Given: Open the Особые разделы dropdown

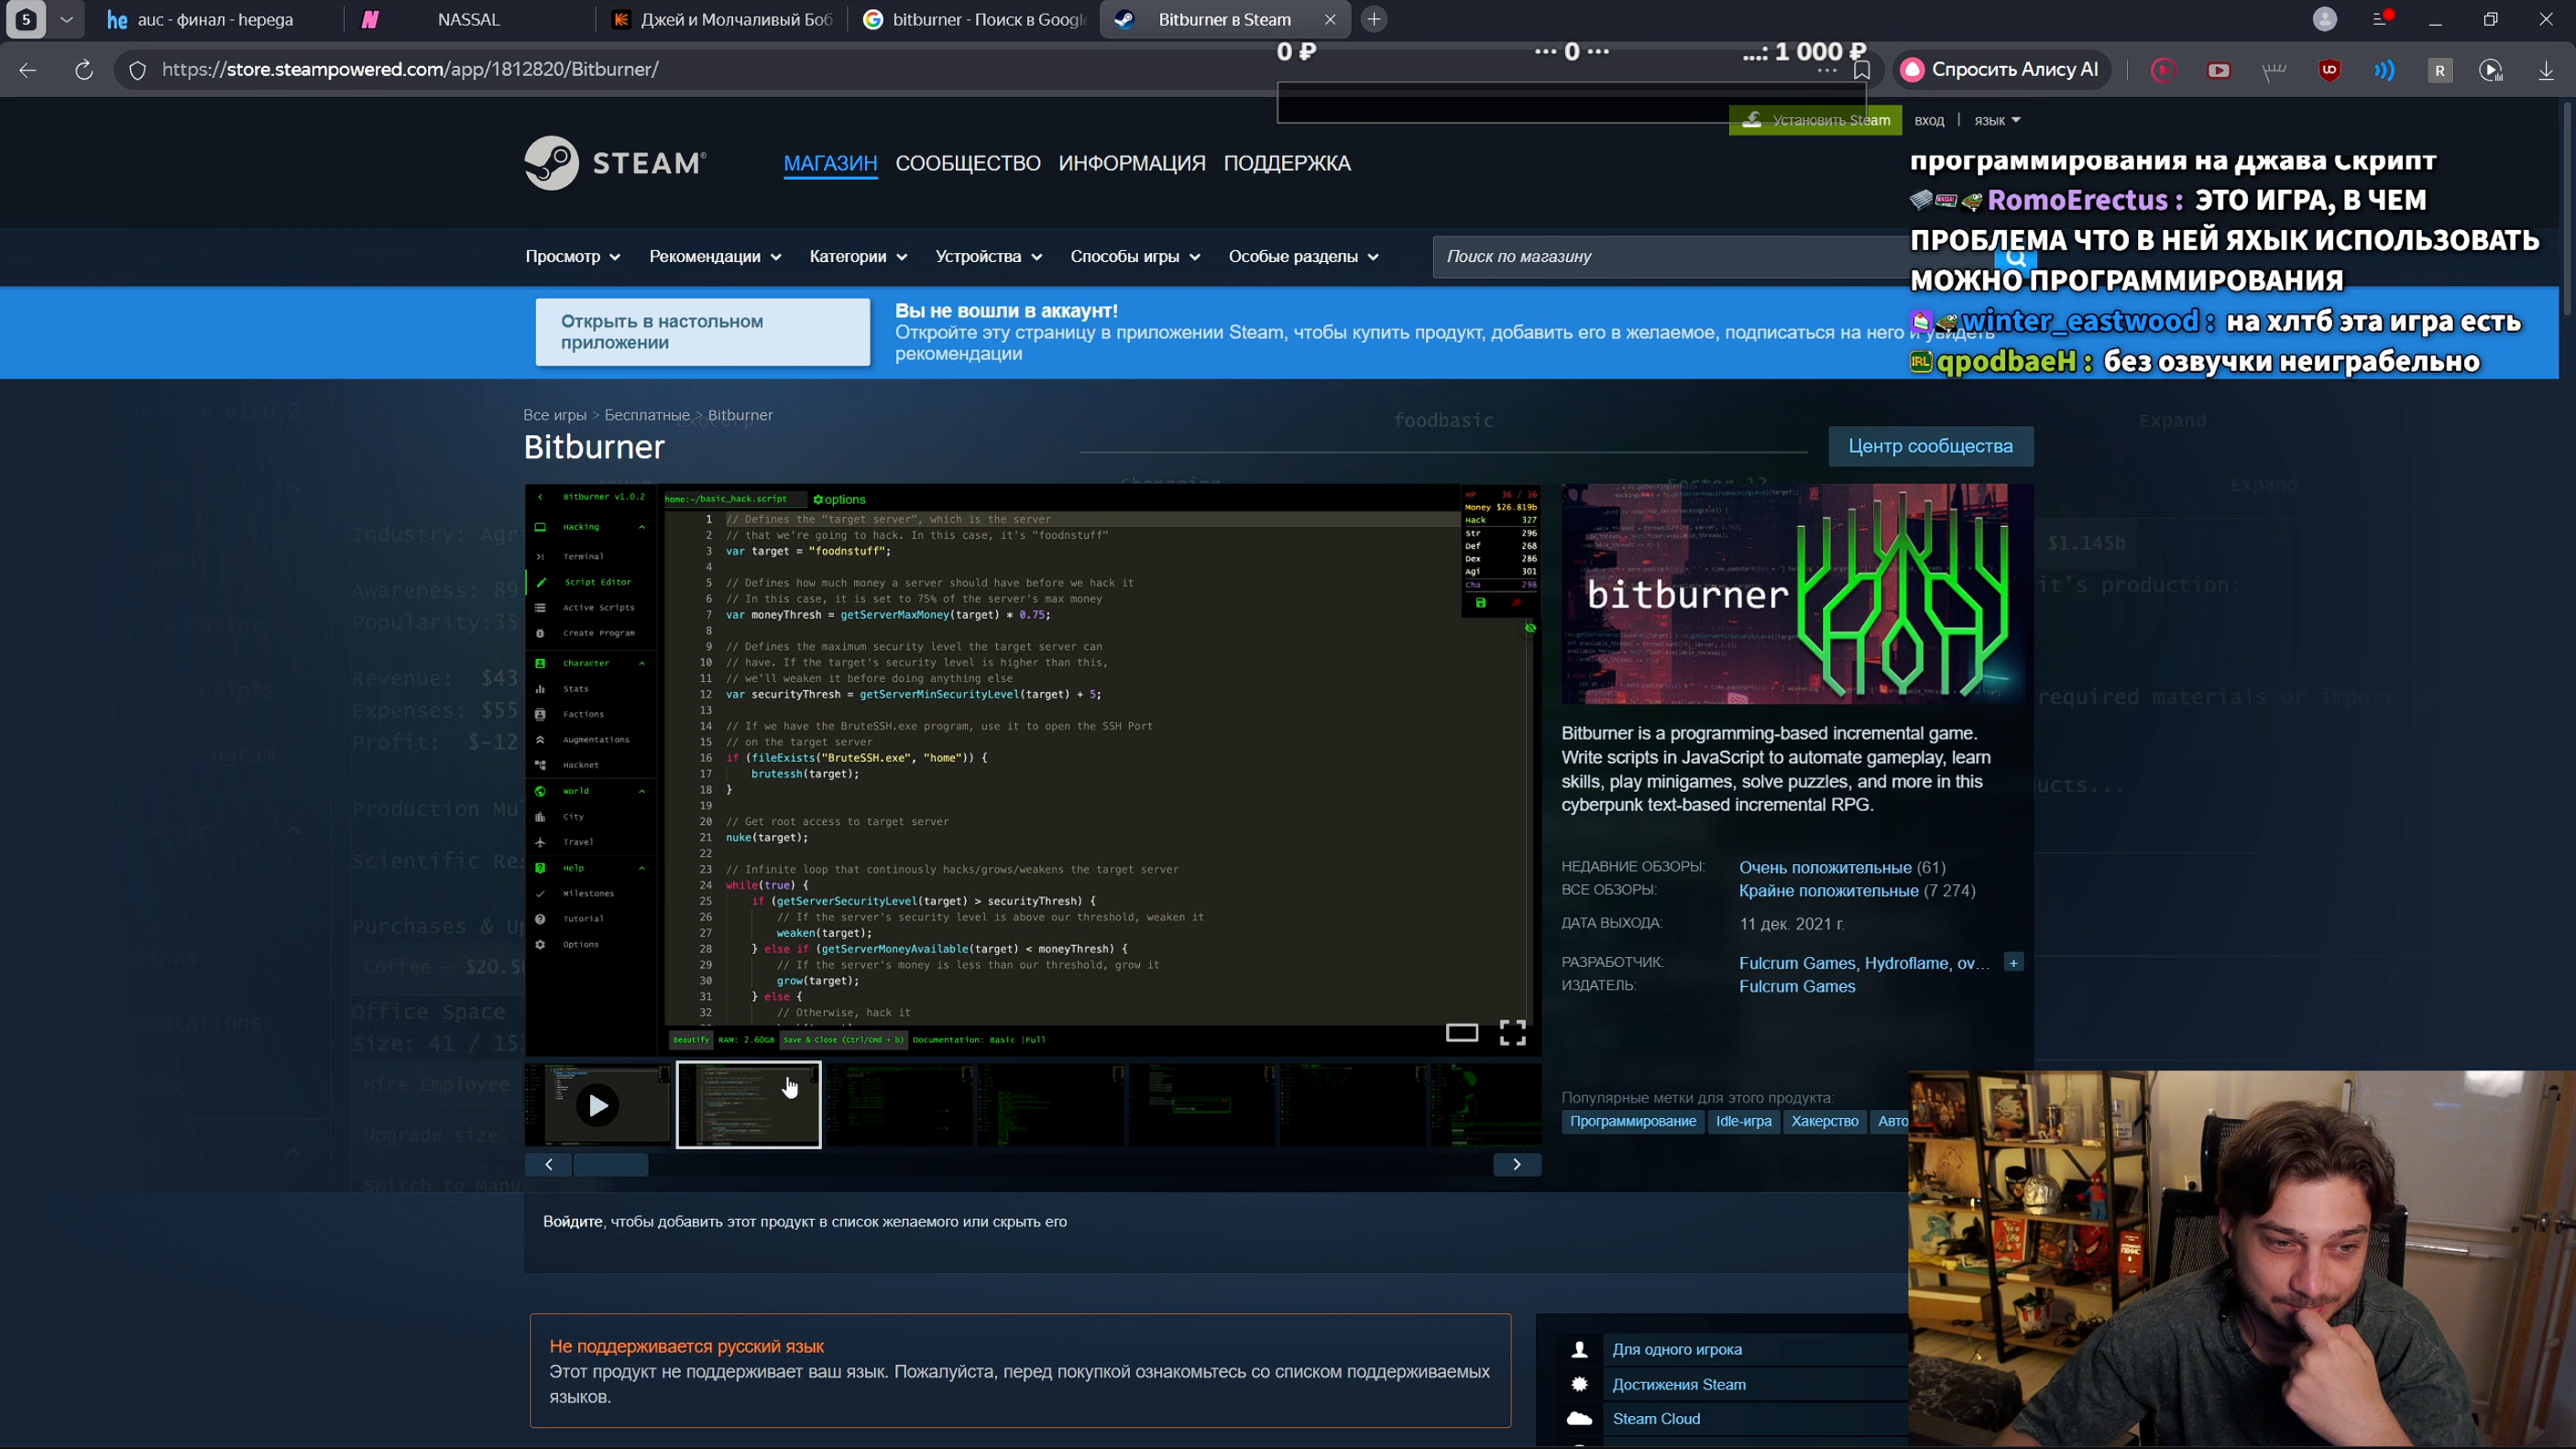Looking at the screenshot, I should (x=1303, y=257).
